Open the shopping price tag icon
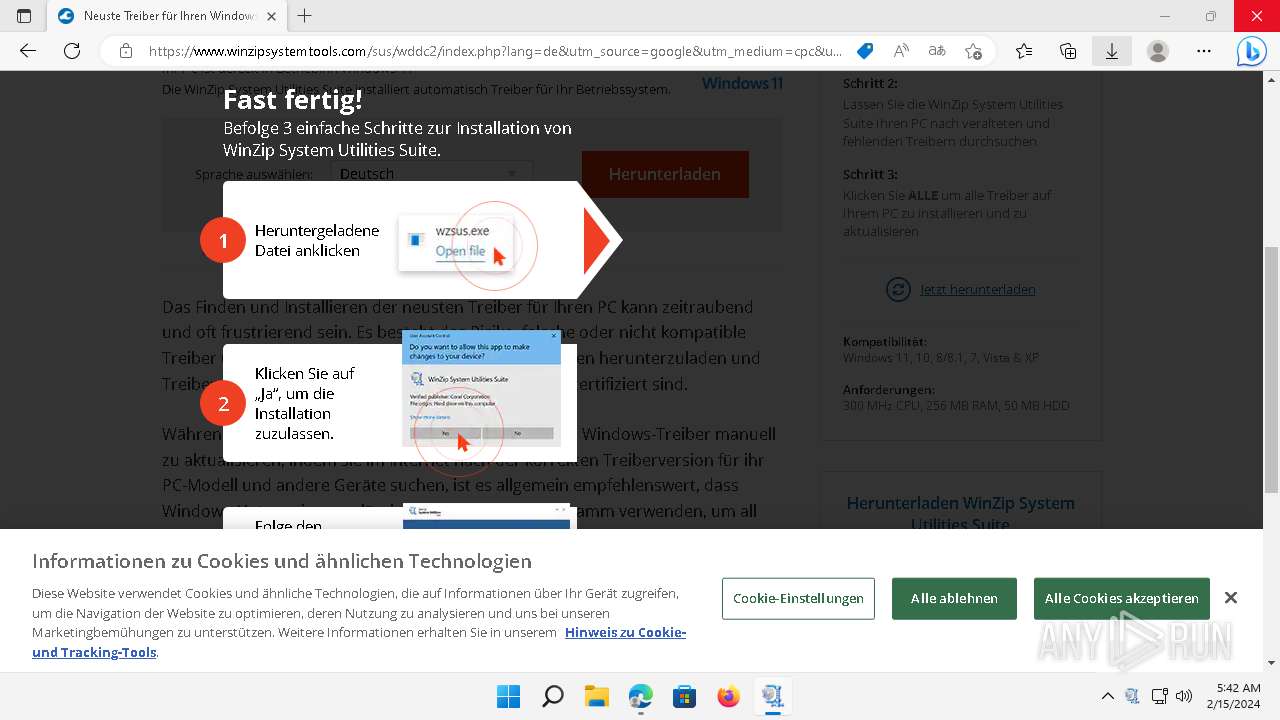This screenshot has width=1280, height=720. click(865, 51)
